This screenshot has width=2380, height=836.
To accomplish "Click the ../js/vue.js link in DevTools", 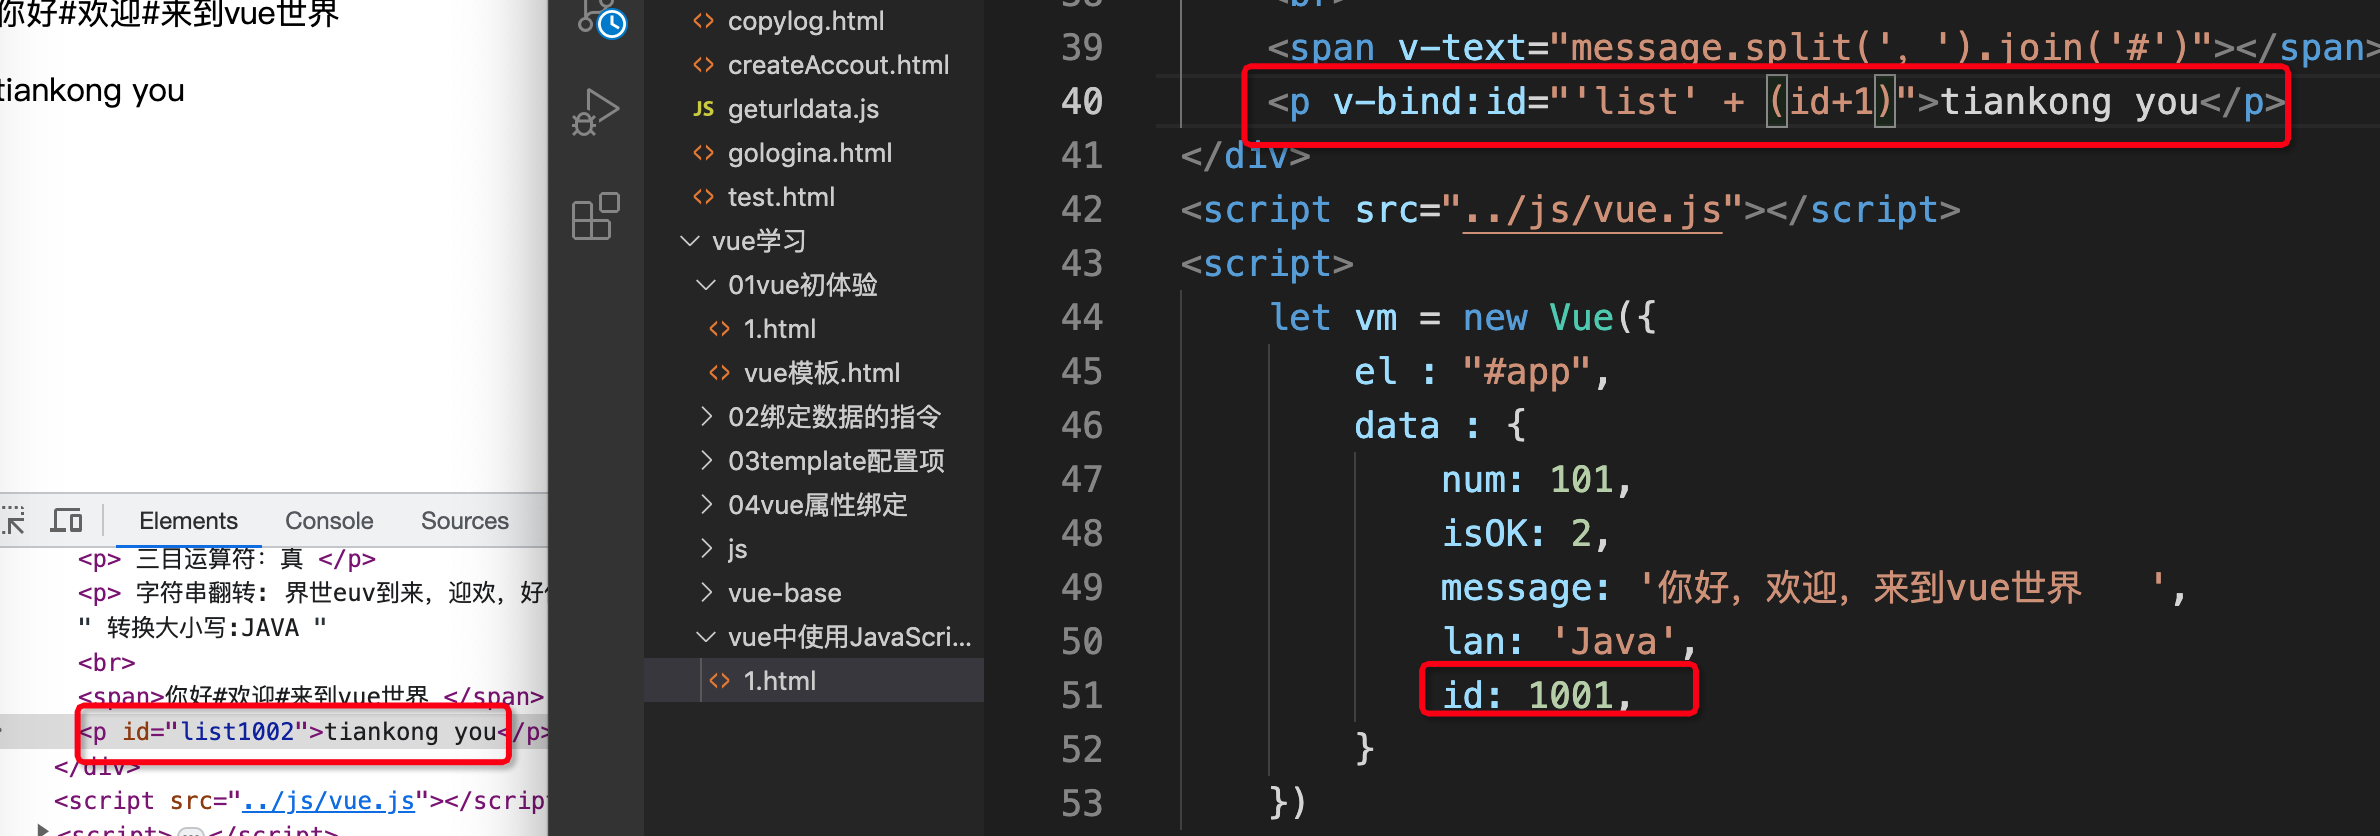I will coord(328,801).
